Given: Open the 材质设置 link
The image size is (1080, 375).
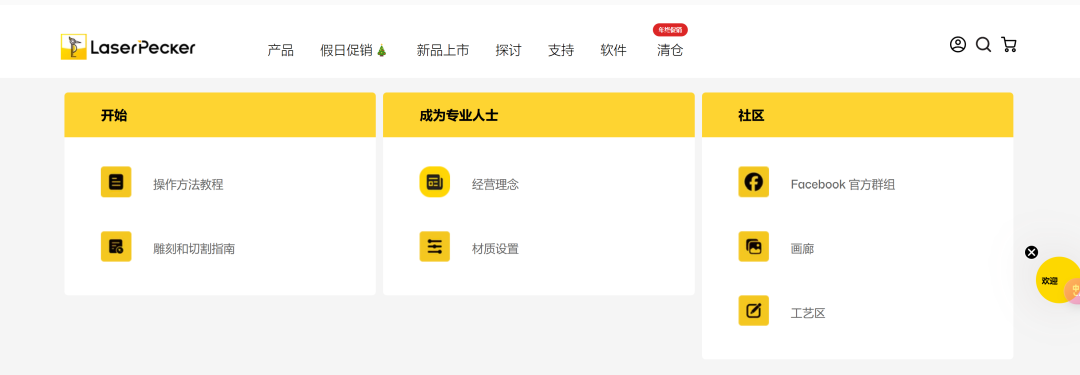Looking at the screenshot, I should tap(495, 249).
